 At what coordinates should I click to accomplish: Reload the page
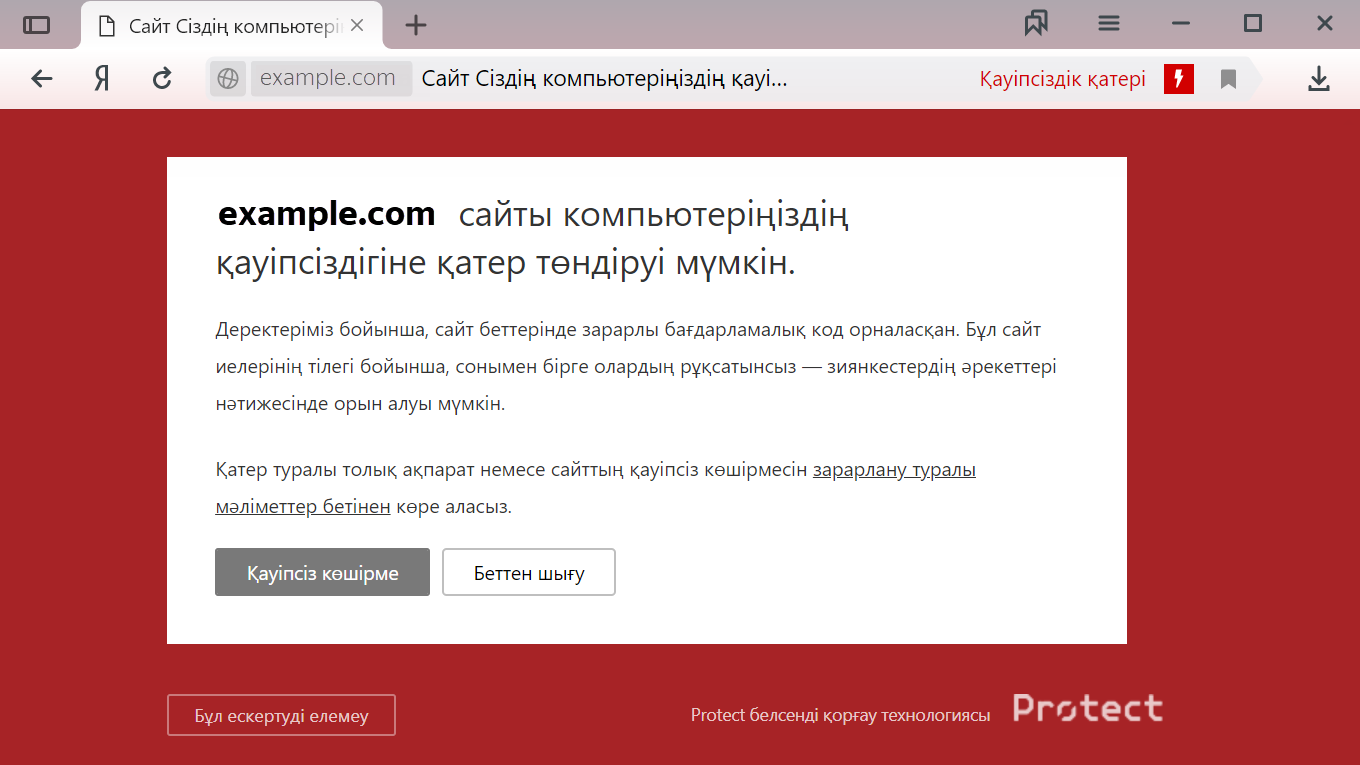pos(162,79)
